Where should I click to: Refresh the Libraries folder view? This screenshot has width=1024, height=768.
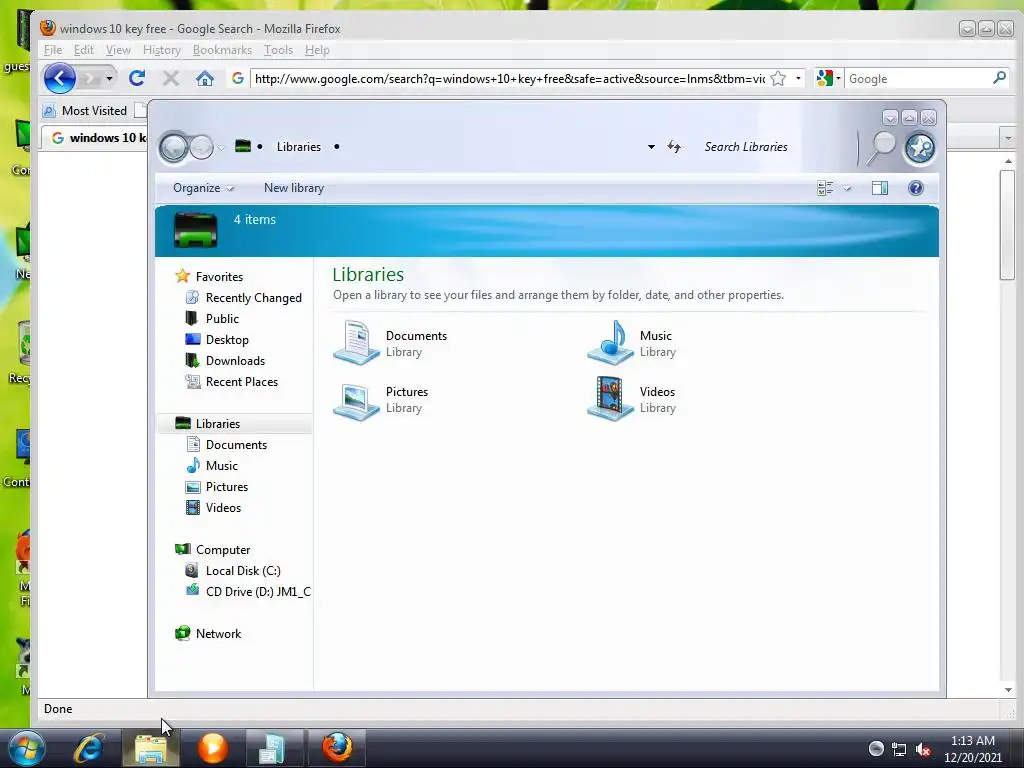click(674, 147)
